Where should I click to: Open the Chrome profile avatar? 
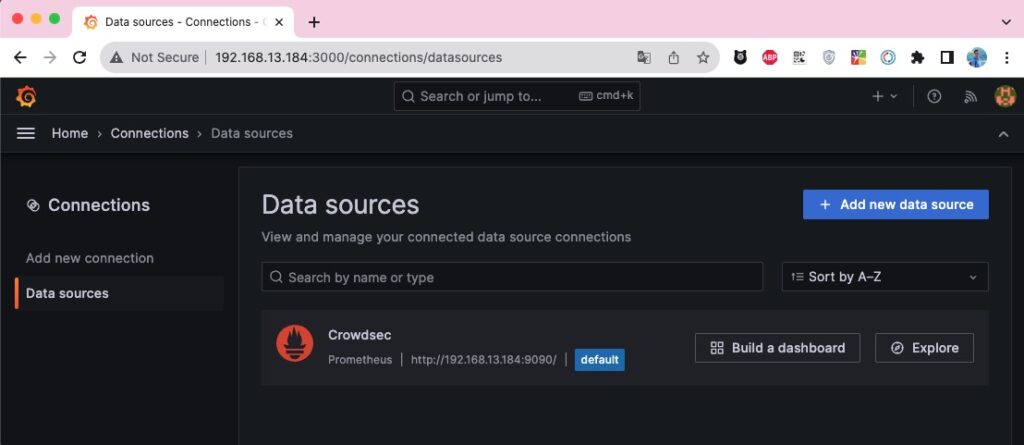977,58
